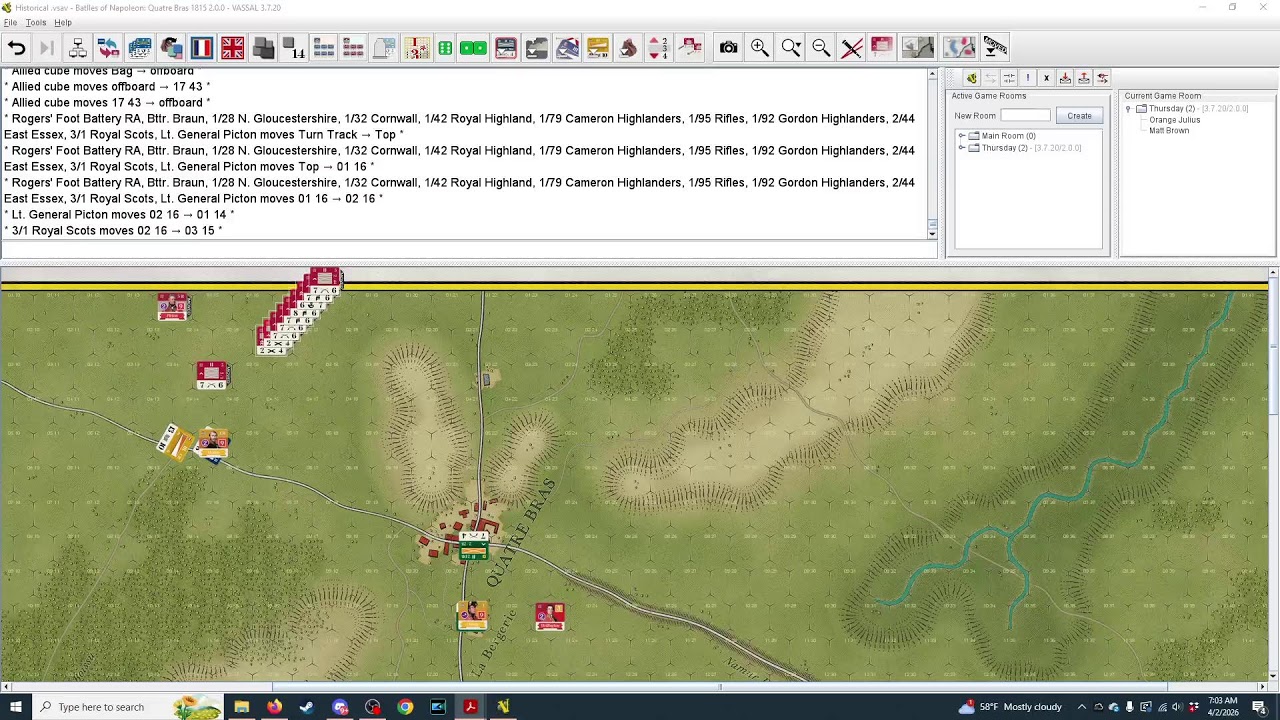Show hidden system tray icons chevron
The height and width of the screenshot is (720, 1280).
[x=1081, y=707]
